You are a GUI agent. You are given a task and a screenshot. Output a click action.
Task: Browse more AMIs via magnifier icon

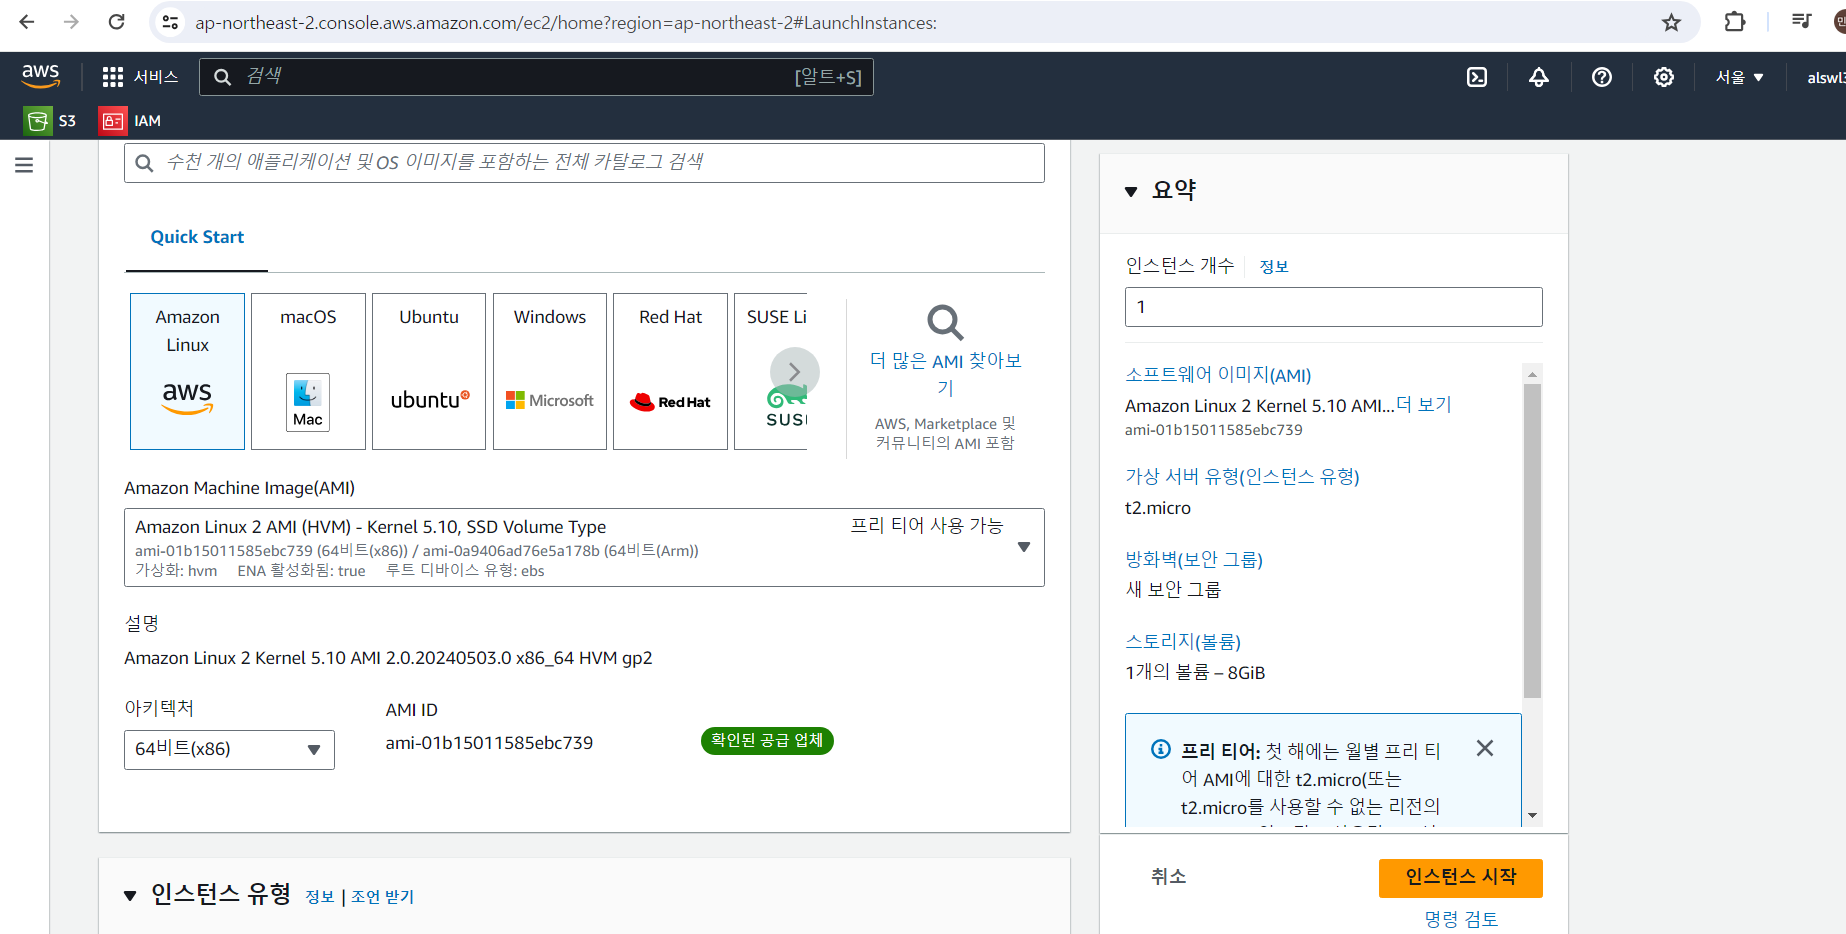point(945,322)
